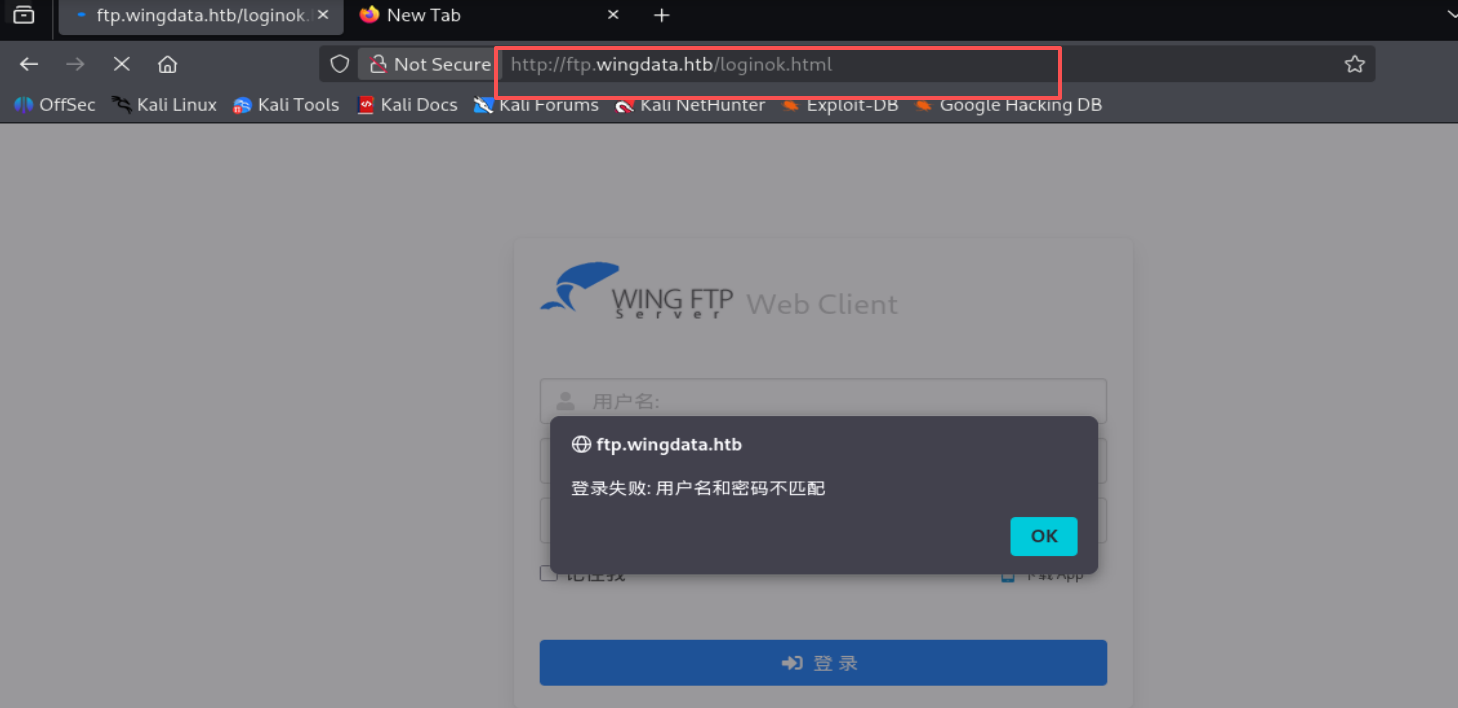
Task: Click the download App link
Action: (x=1043, y=575)
